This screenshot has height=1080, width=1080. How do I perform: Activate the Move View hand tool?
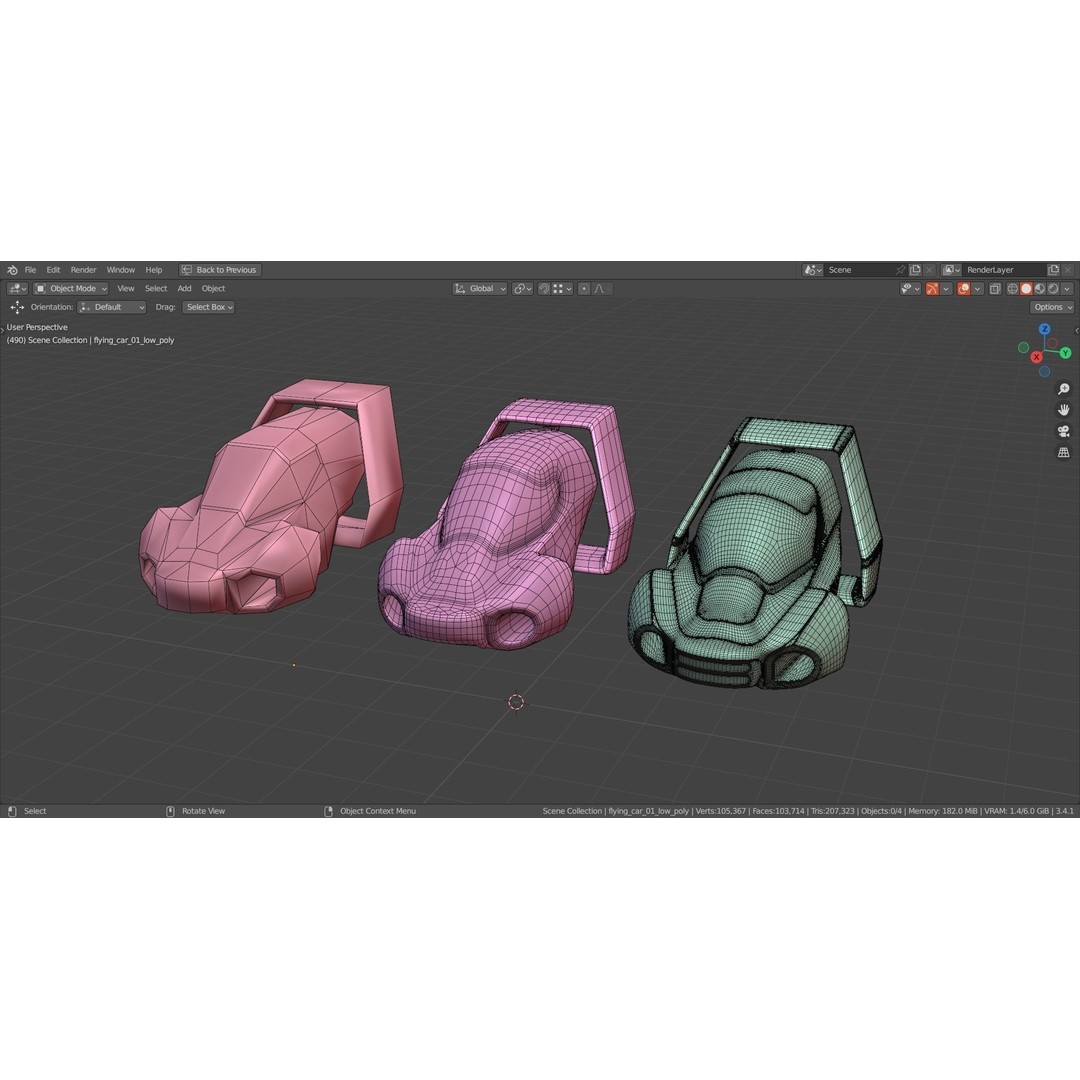click(x=1063, y=409)
